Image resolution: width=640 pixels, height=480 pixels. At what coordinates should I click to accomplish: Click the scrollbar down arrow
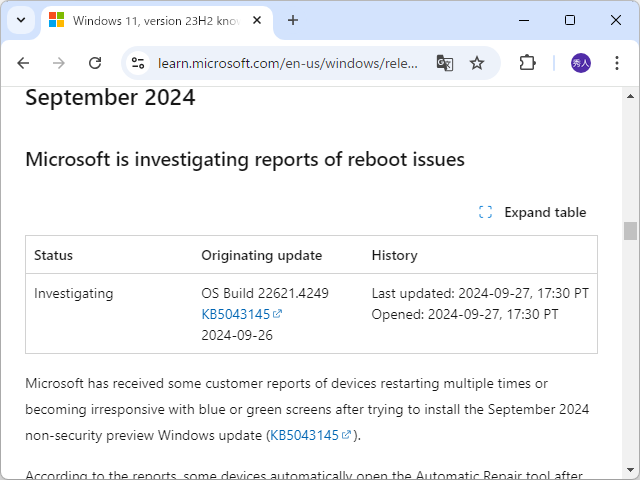[x=630, y=470]
